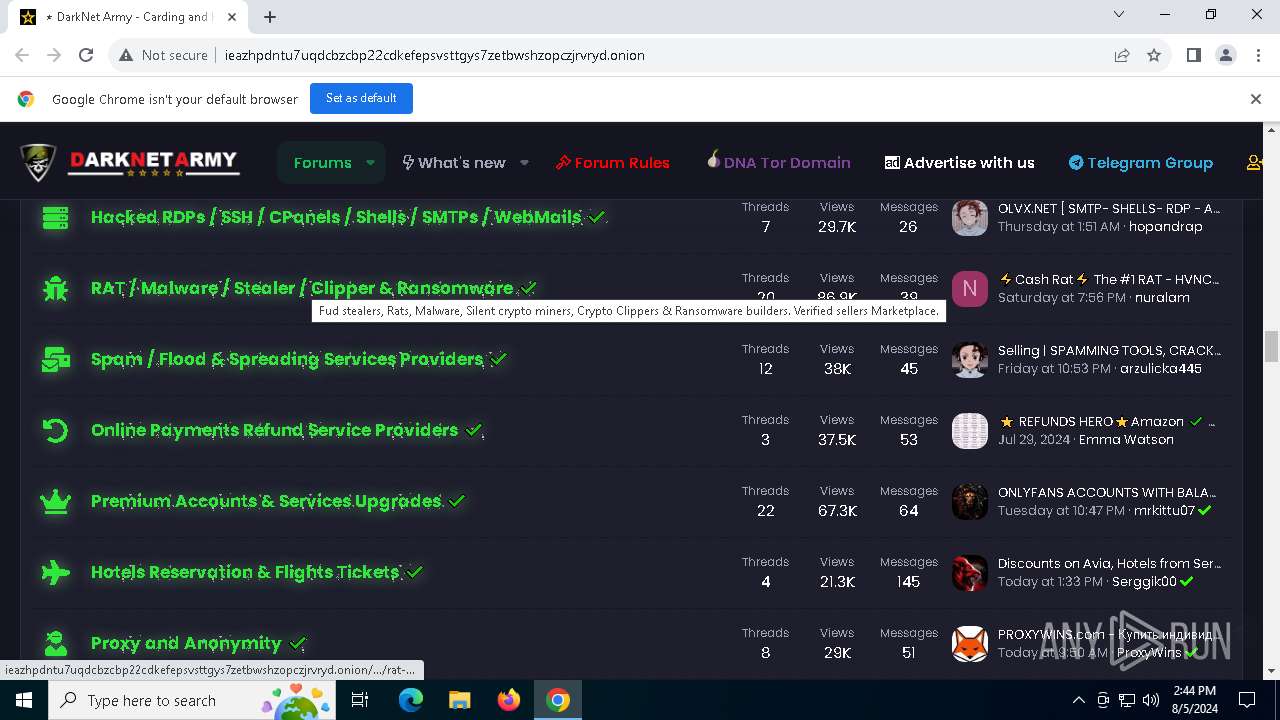Click the anonymous figure icon beside Proxy and Anonymity
This screenshot has height=720, width=1280.
pos(55,644)
